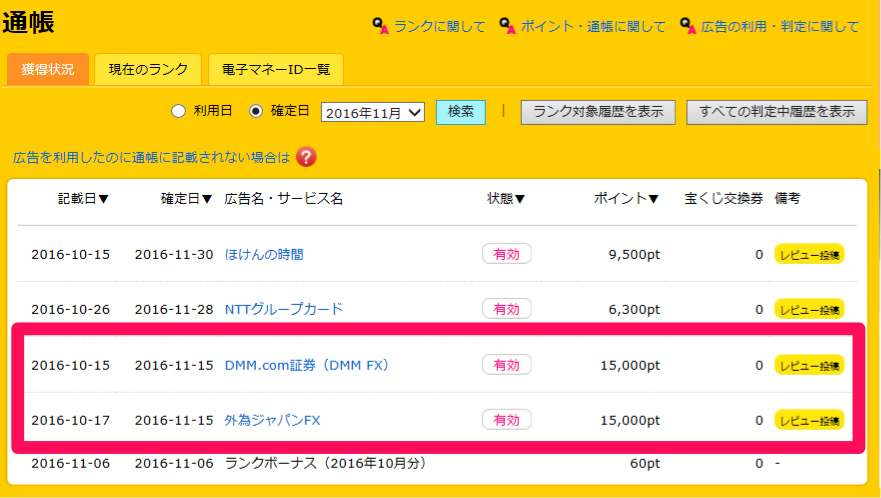Open the ランクに関して help link
Viewport: 881px width, 498px height.
tap(439, 26)
